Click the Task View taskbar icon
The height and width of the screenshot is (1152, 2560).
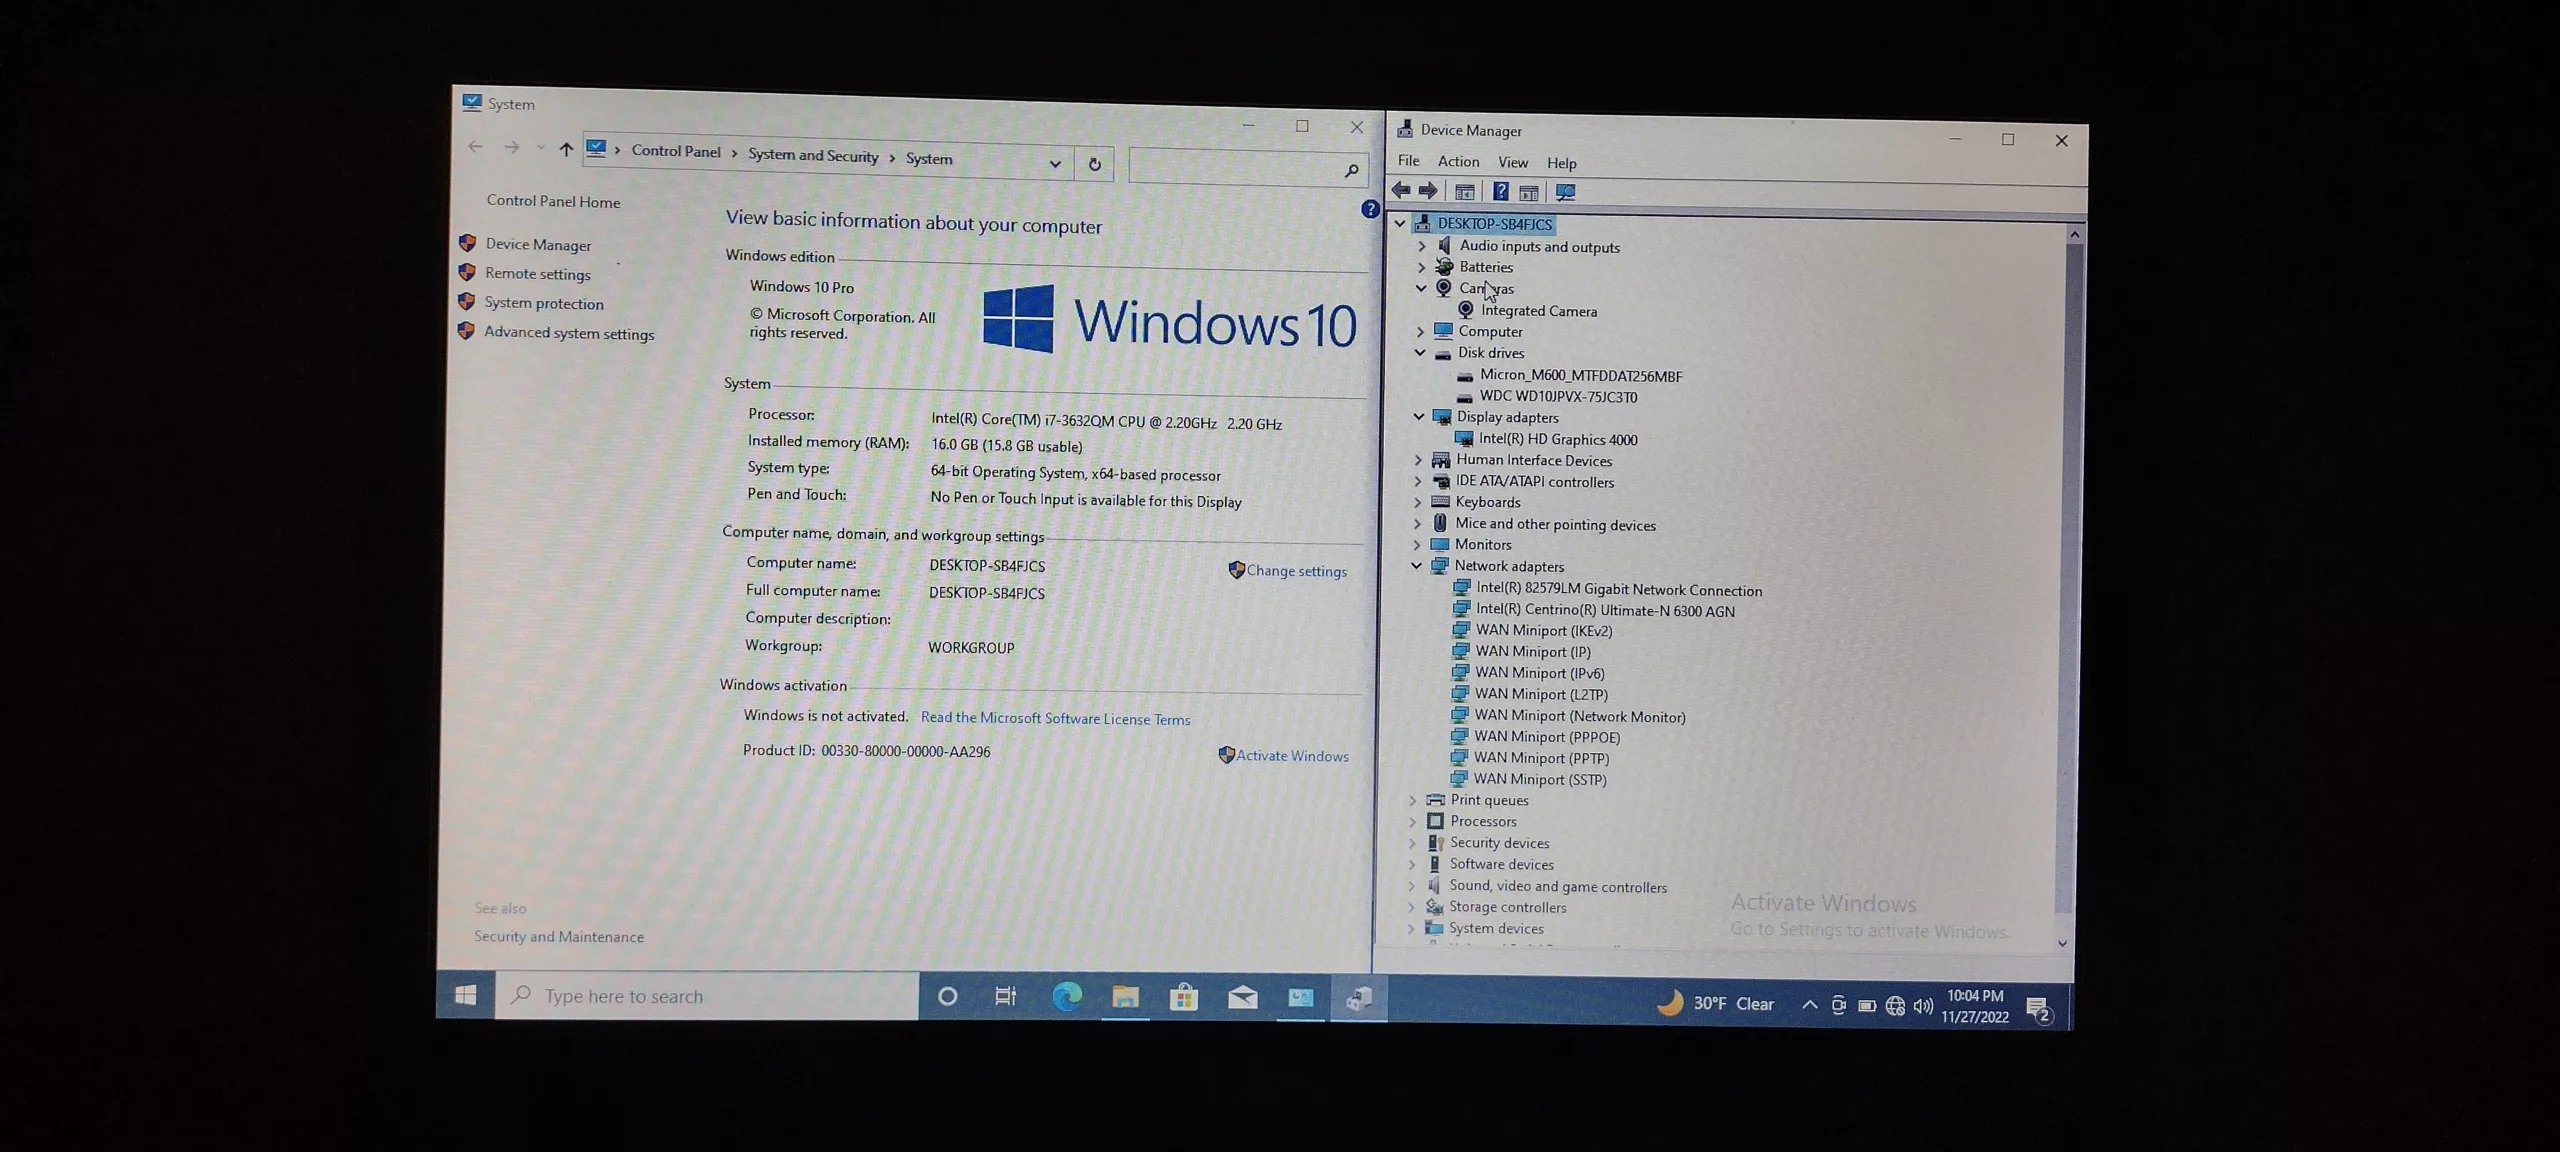click(1005, 996)
